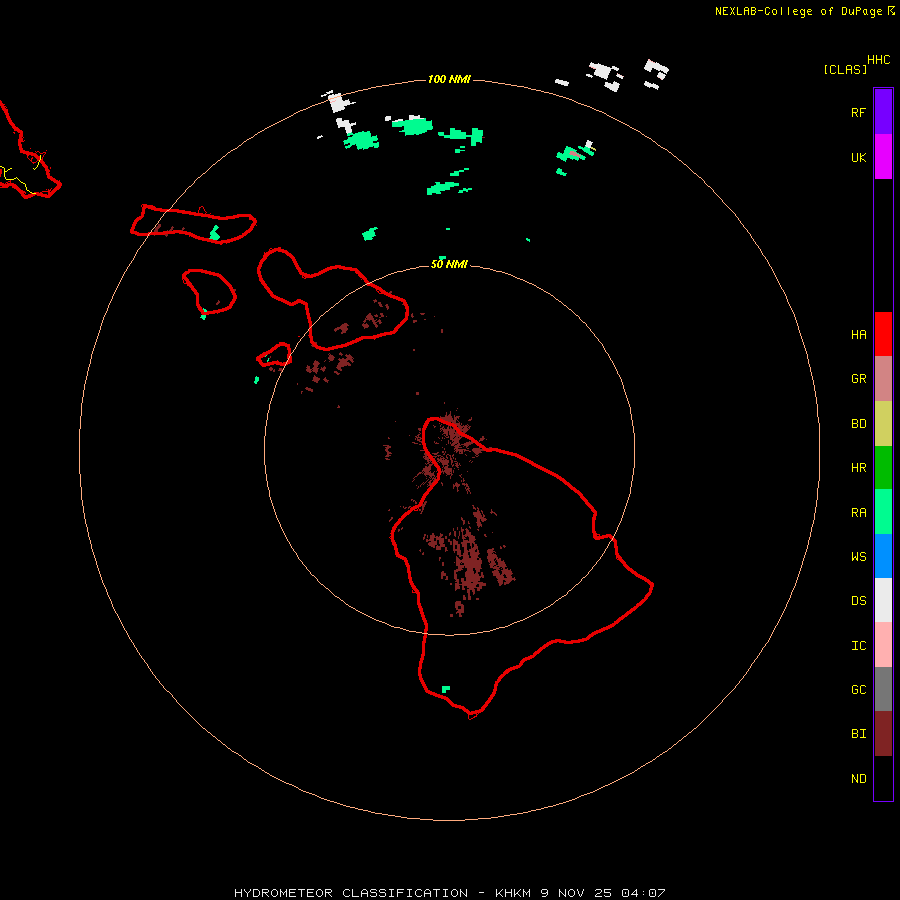Click the "RF" legend label
The image size is (900, 900).
[858, 112]
